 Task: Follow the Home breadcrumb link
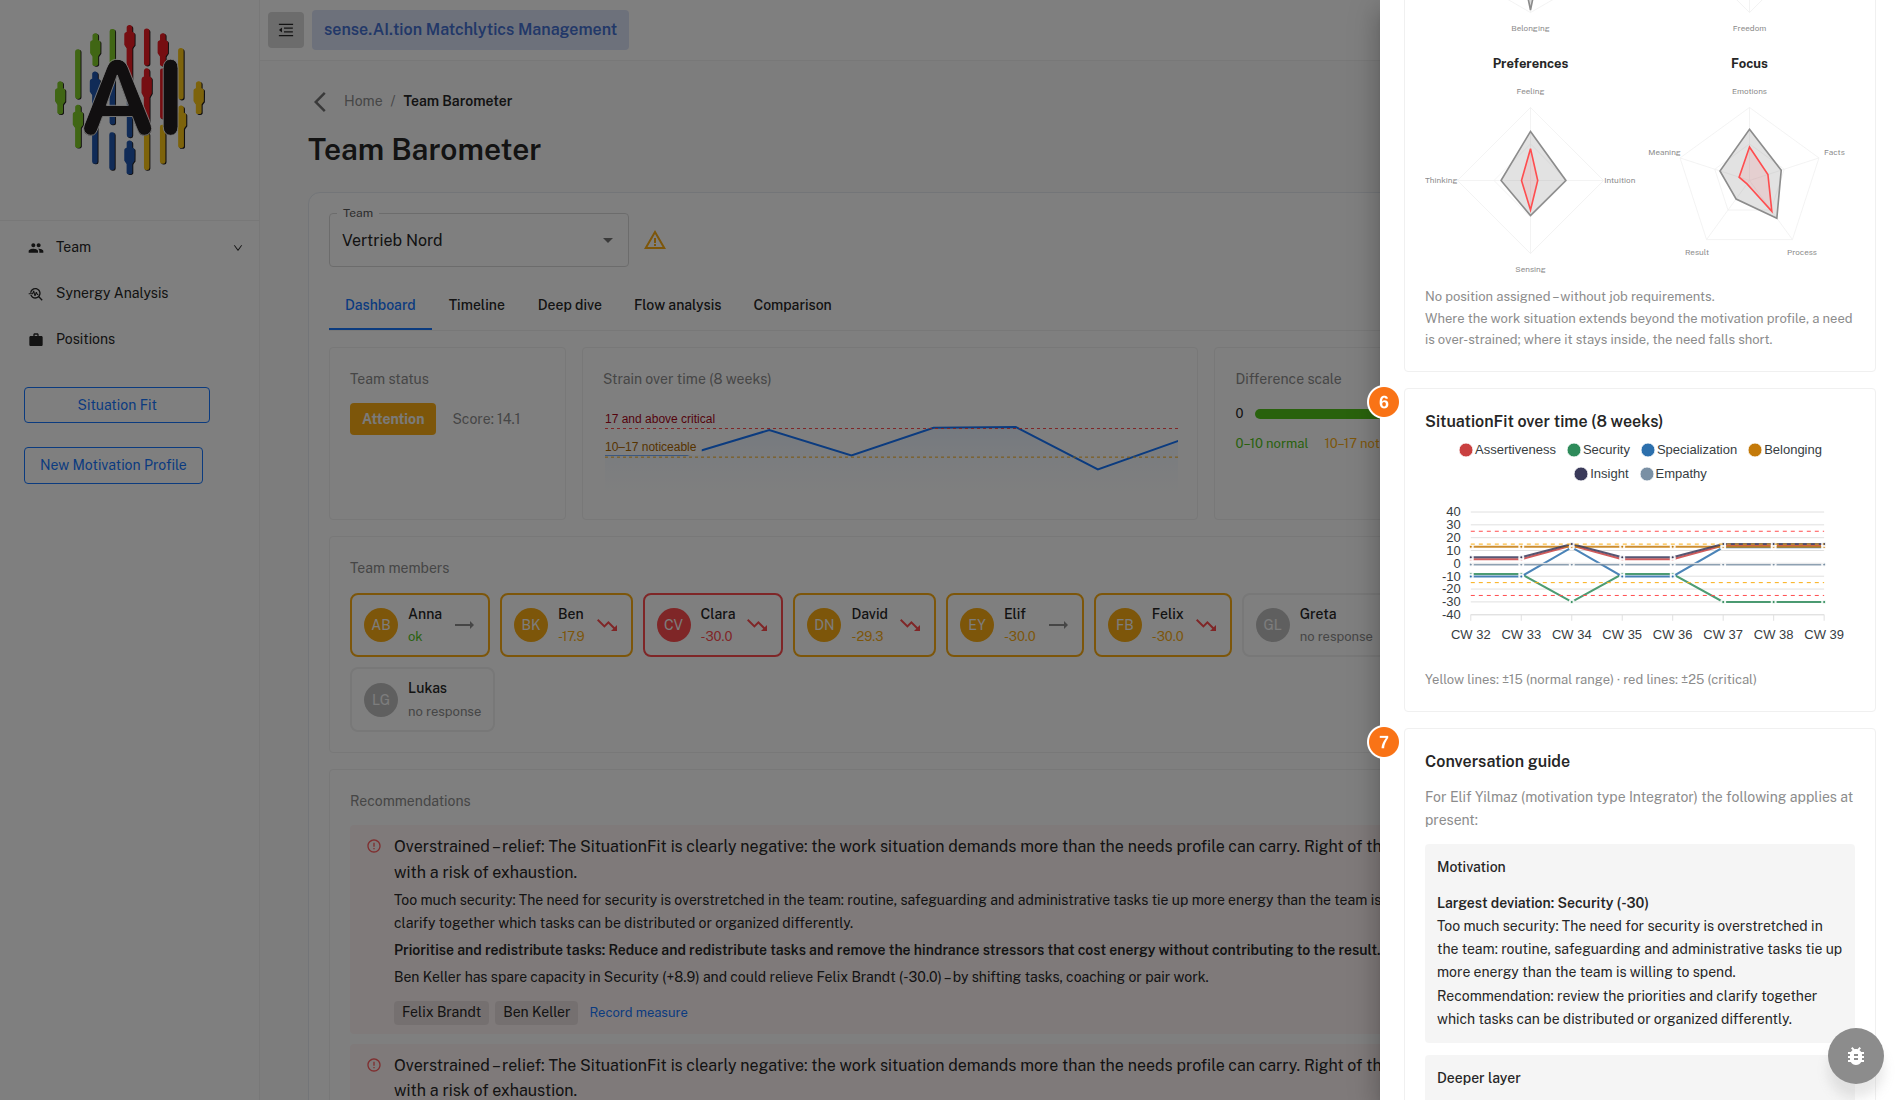[x=363, y=101]
